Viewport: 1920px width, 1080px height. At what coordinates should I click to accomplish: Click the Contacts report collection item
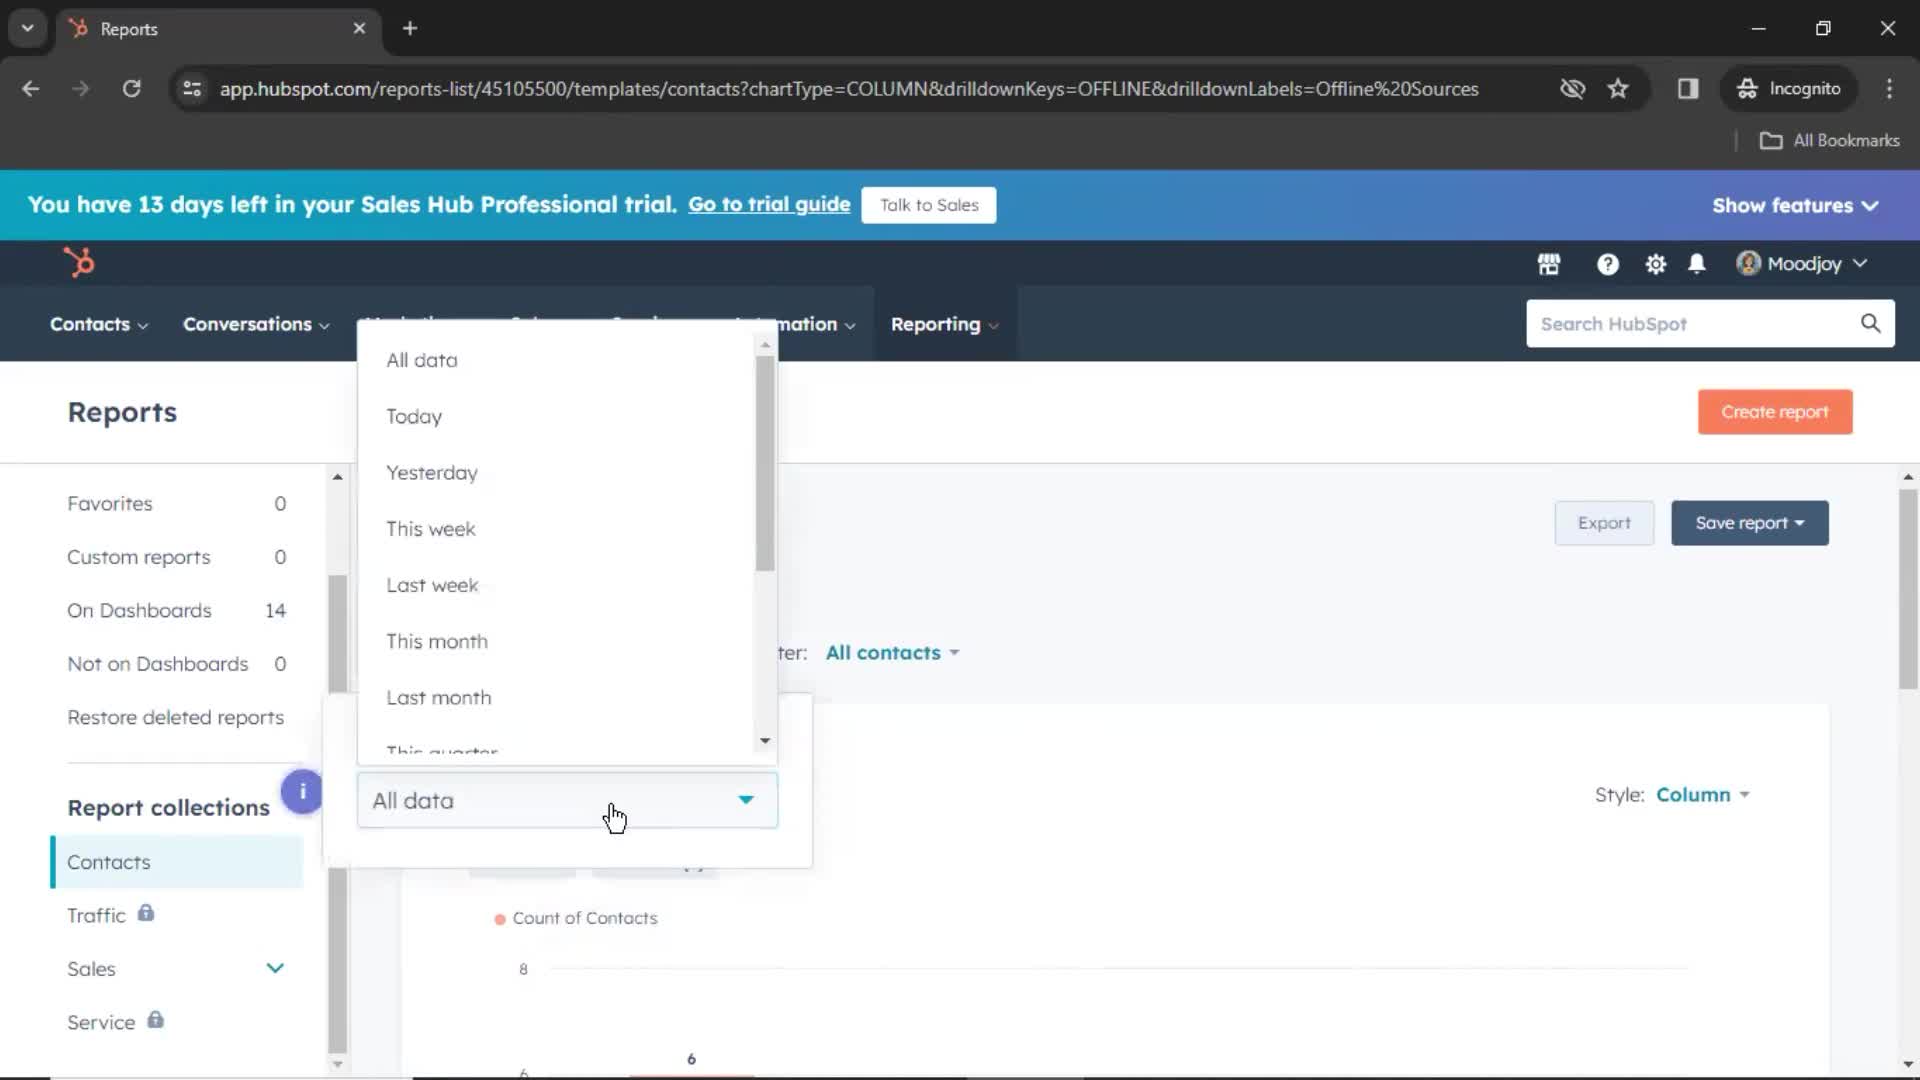coord(108,861)
